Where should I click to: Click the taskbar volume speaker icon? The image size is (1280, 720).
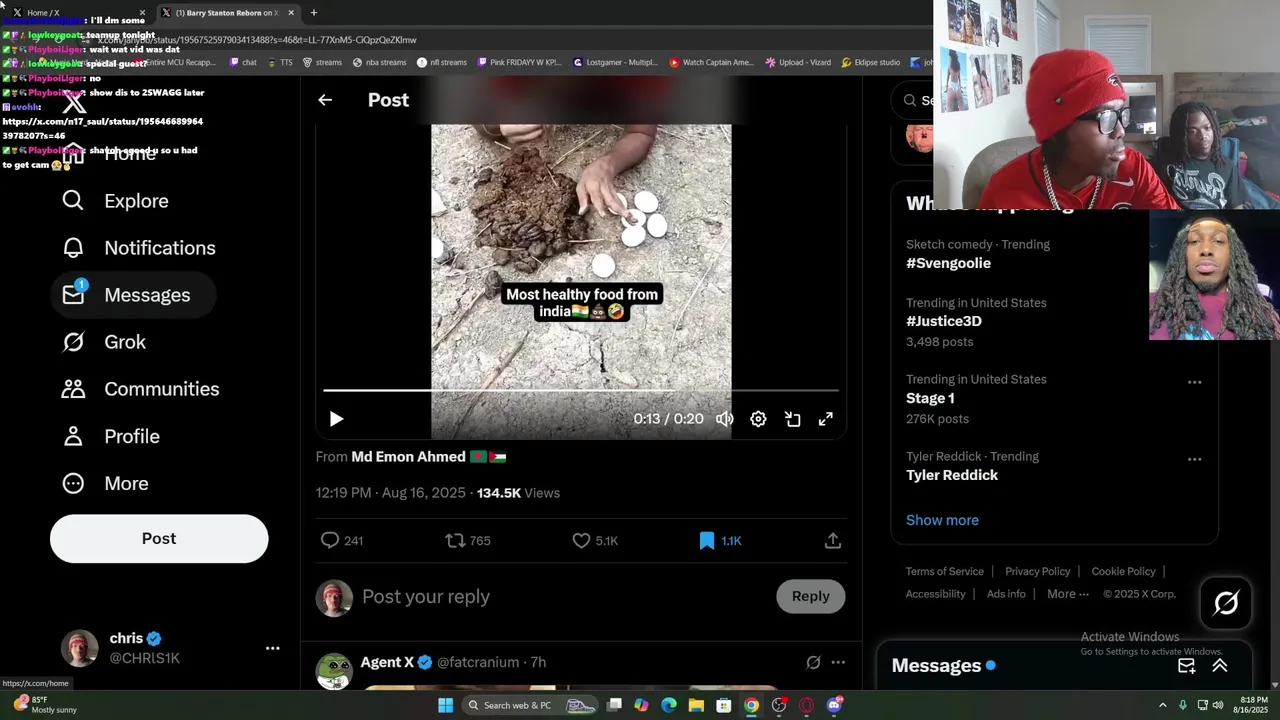tap(1217, 705)
